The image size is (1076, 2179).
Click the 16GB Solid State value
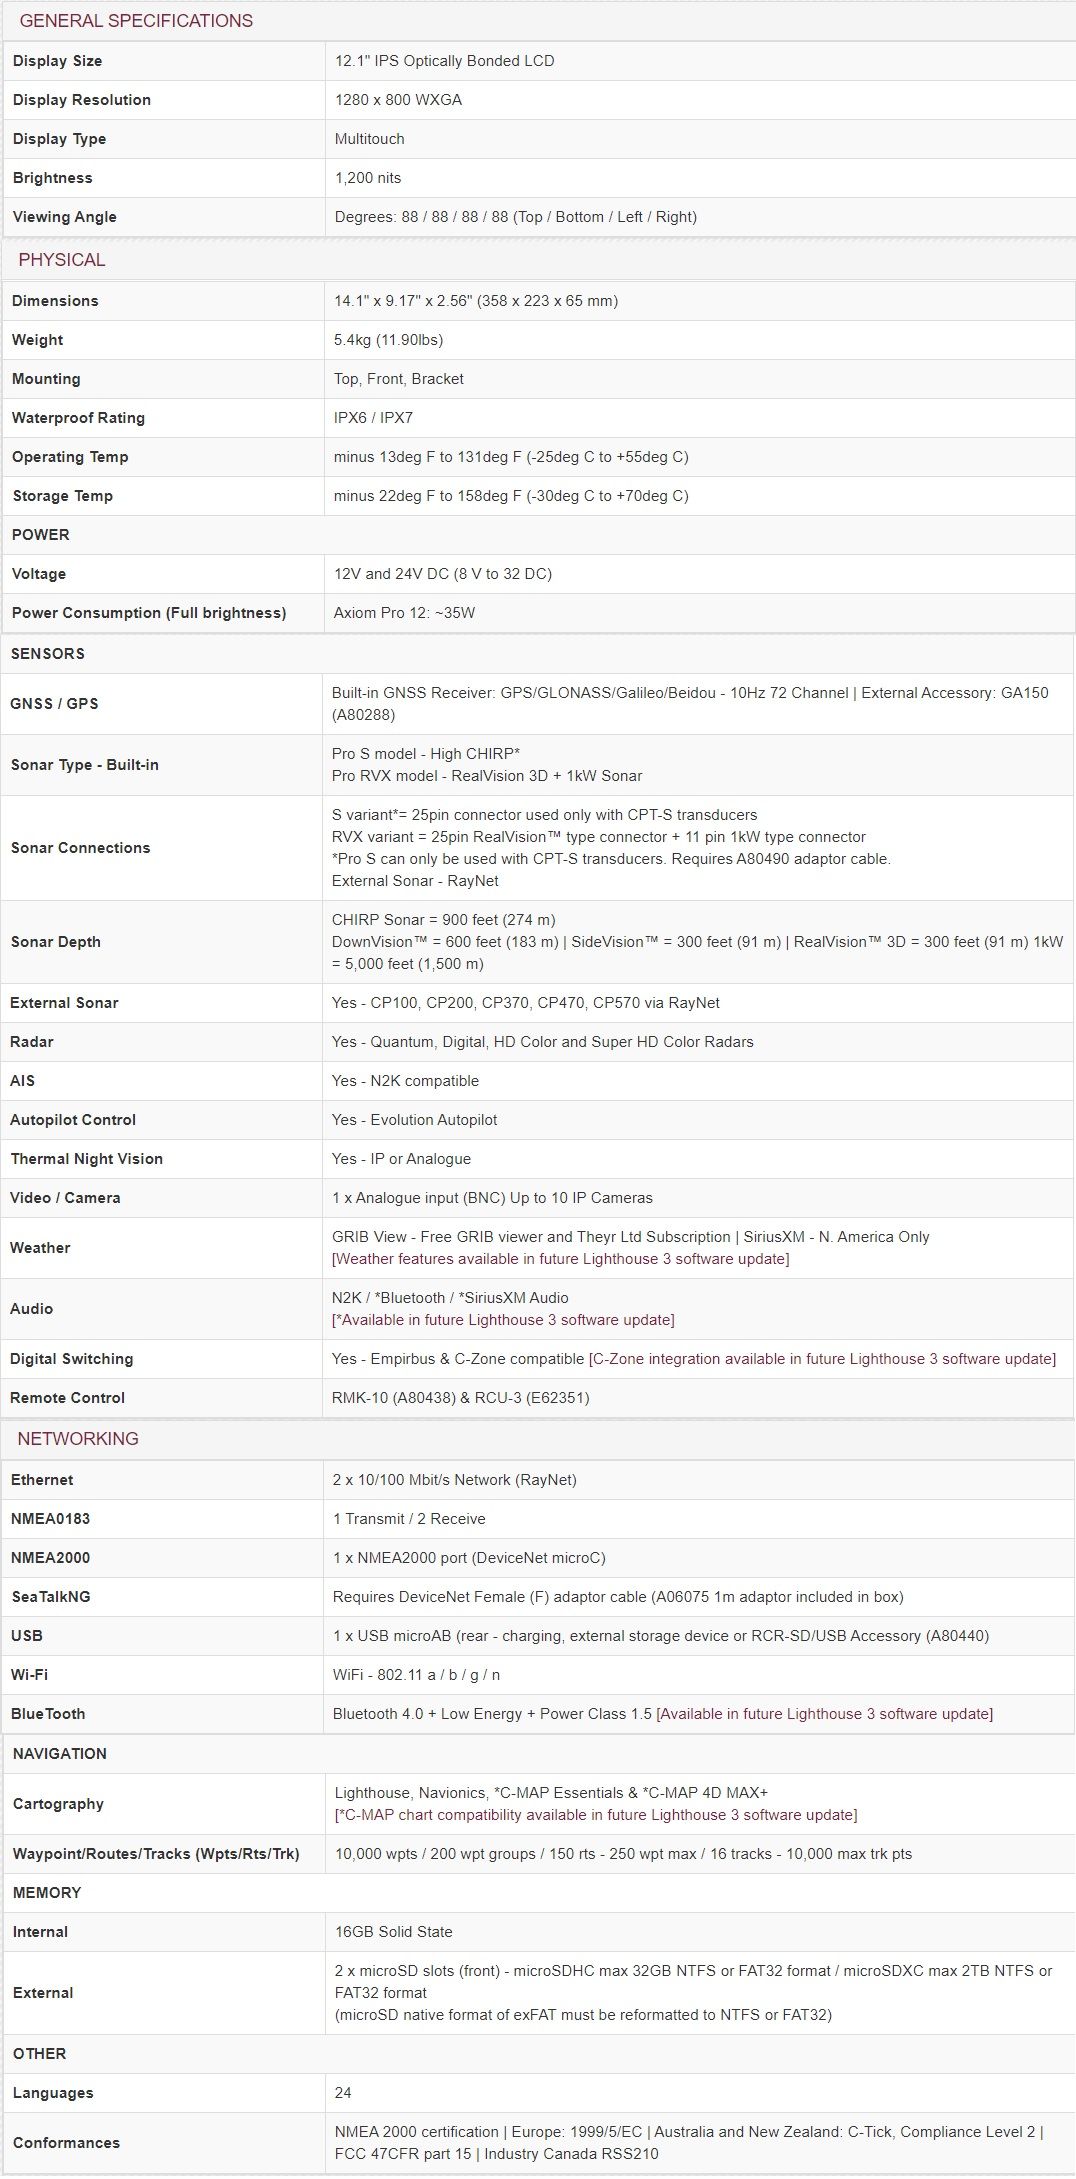pos(393,1932)
